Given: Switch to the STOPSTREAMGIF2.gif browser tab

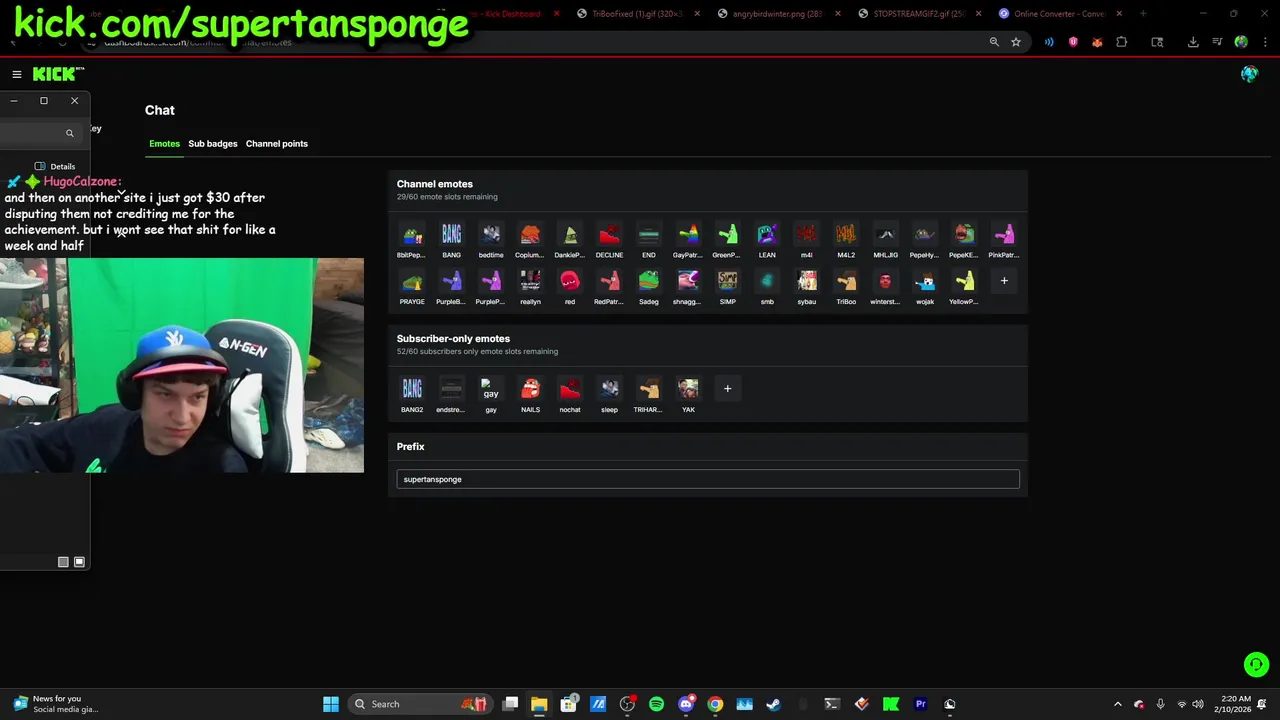Looking at the screenshot, I should point(917,14).
